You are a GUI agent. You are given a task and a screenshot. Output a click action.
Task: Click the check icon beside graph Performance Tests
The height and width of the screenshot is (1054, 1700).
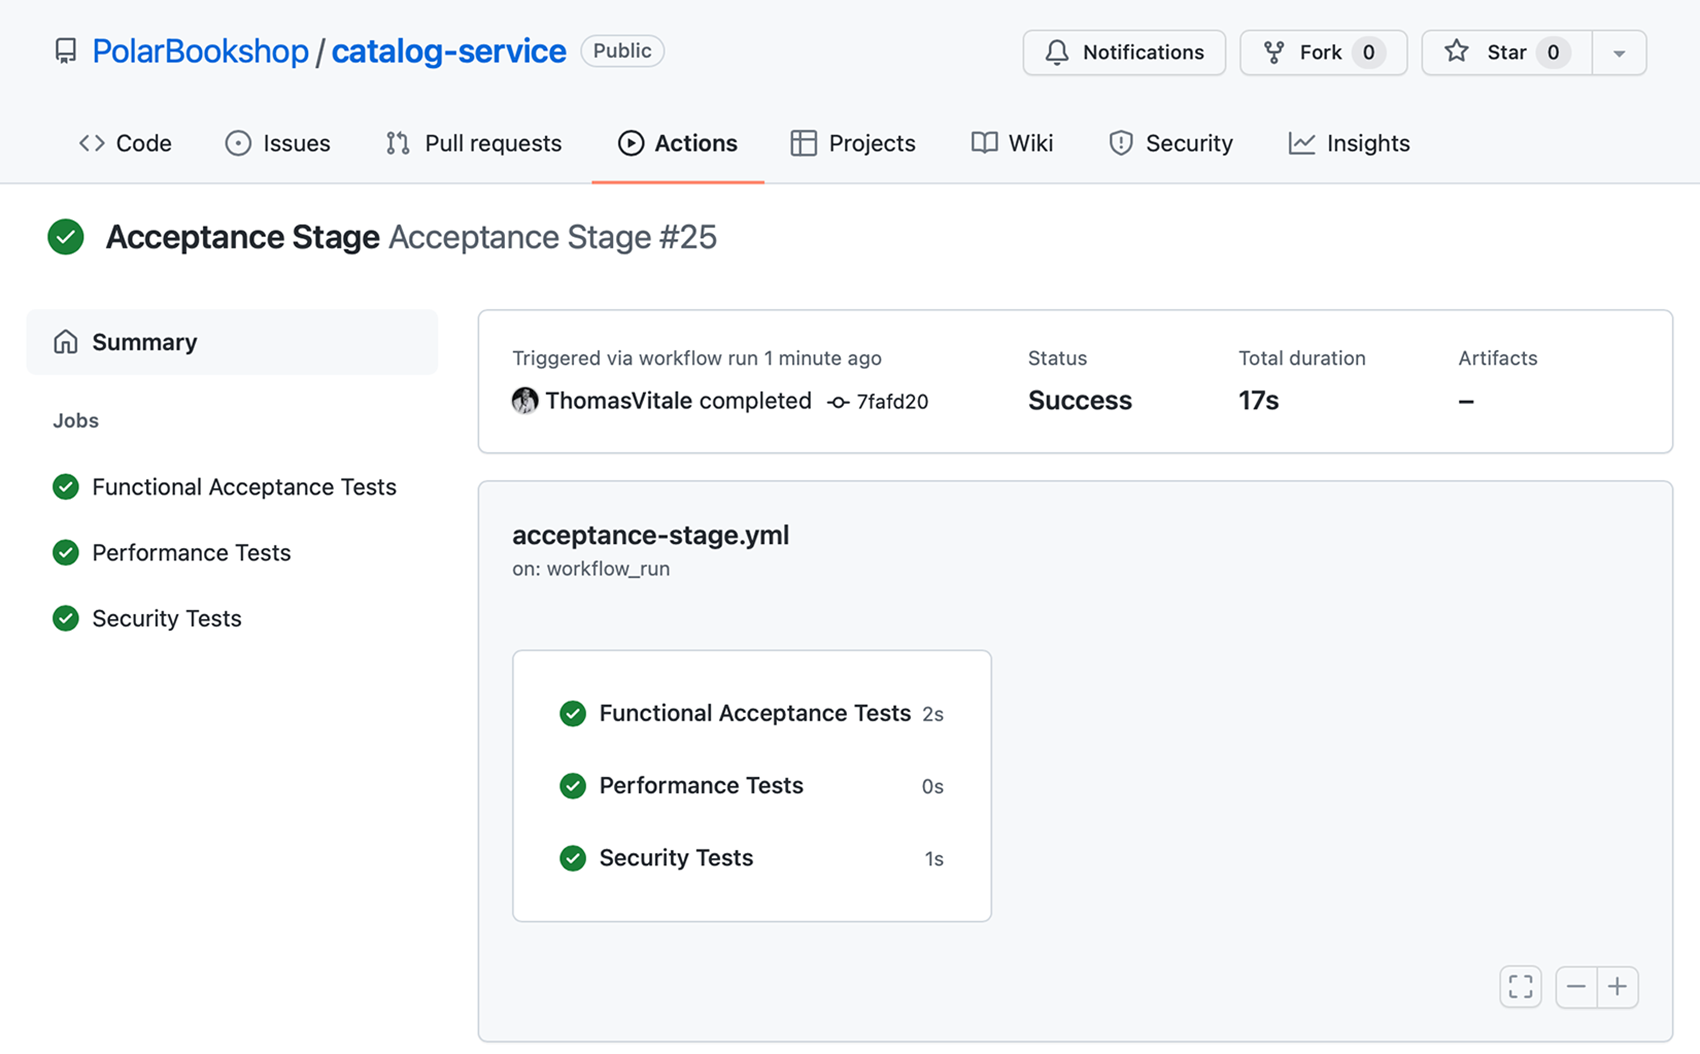coord(573,786)
